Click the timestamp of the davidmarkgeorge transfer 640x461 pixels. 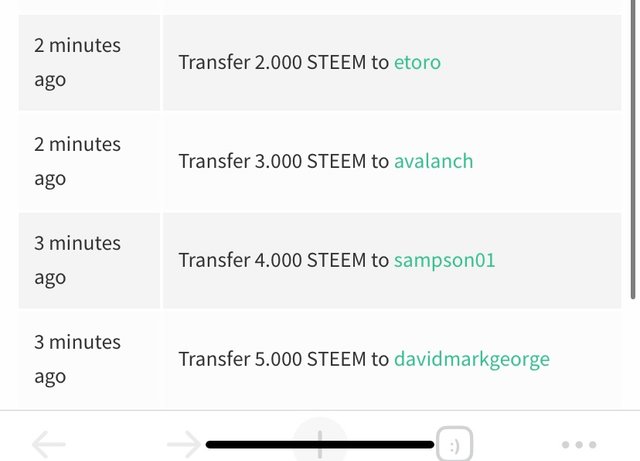point(77,359)
